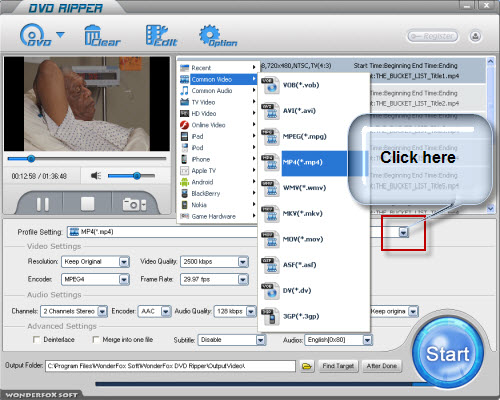Choose the DV(*.dv) format icon
This screenshot has width=500, height=400.
click(x=270, y=291)
